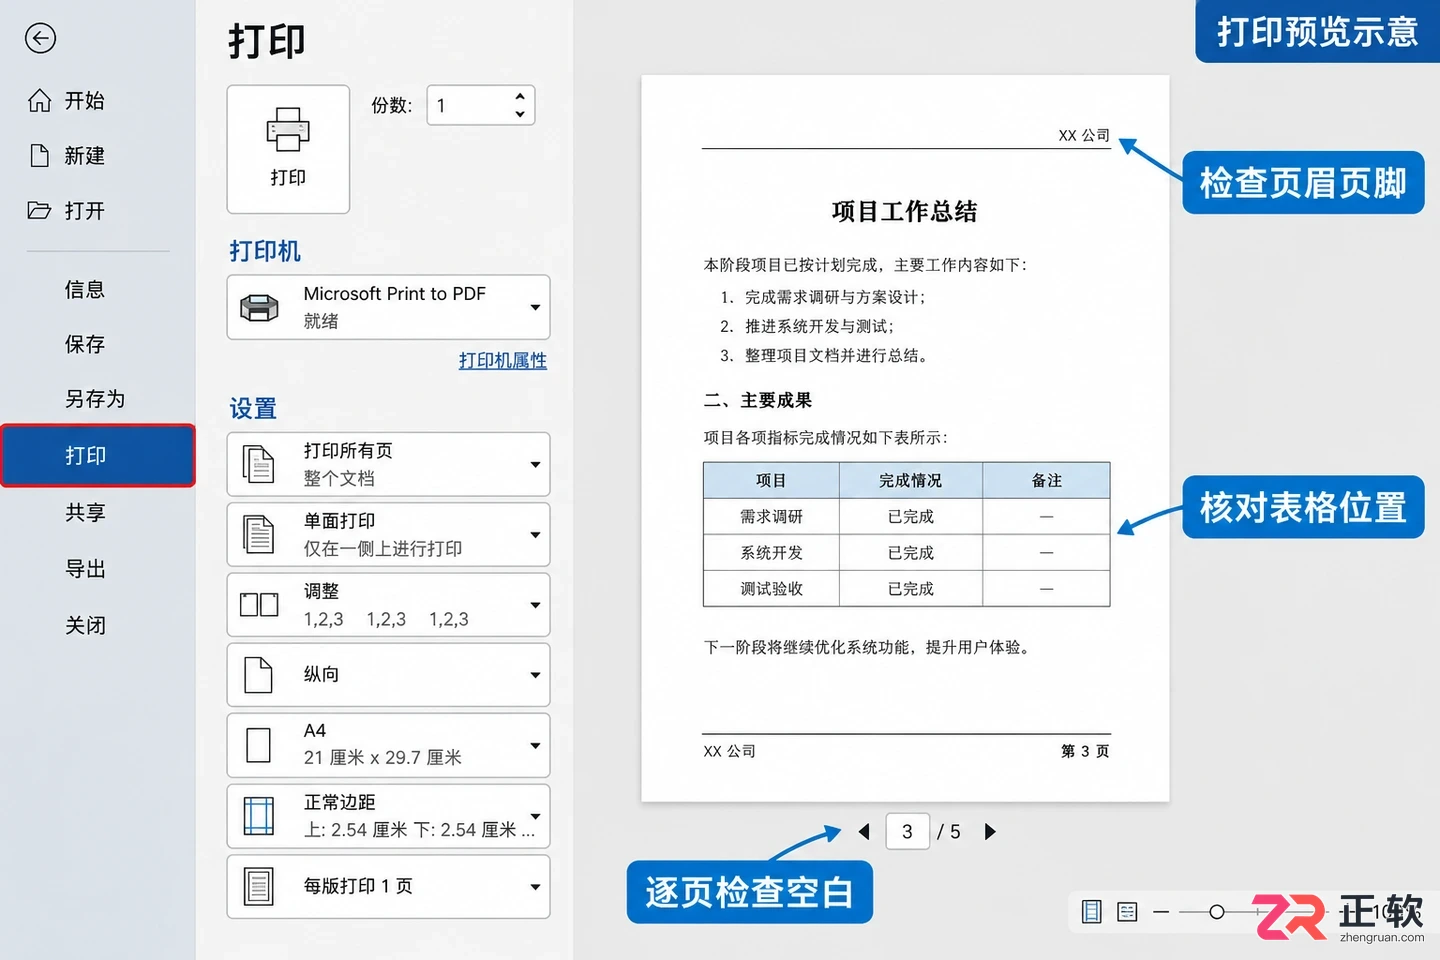Click the zoom slider handle
The height and width of the screenshot is (960, 1440).
1216,912
